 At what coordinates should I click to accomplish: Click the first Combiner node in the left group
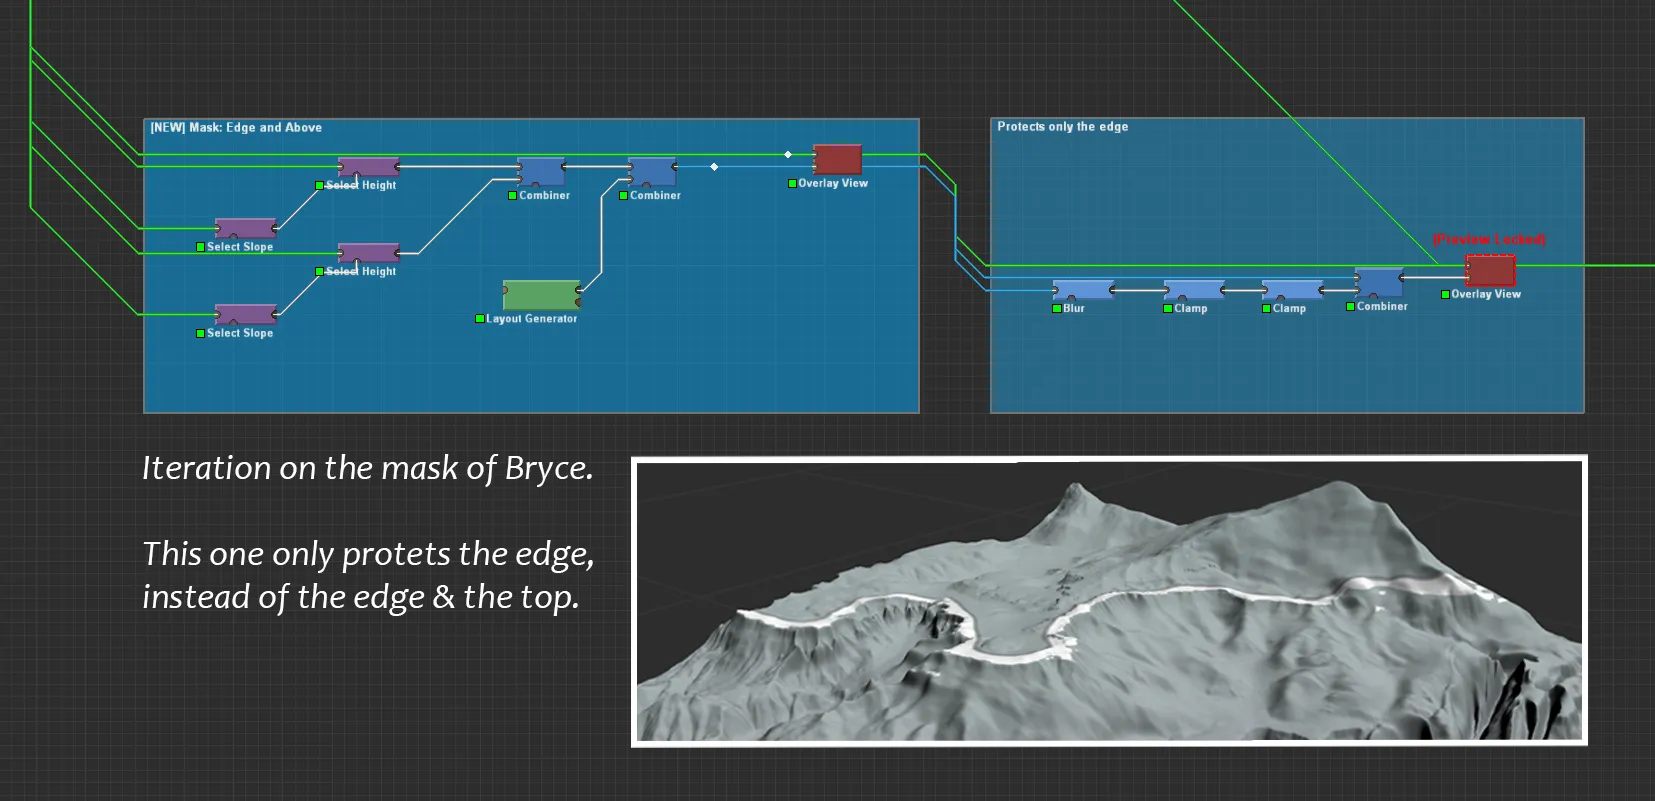[541, 173]
